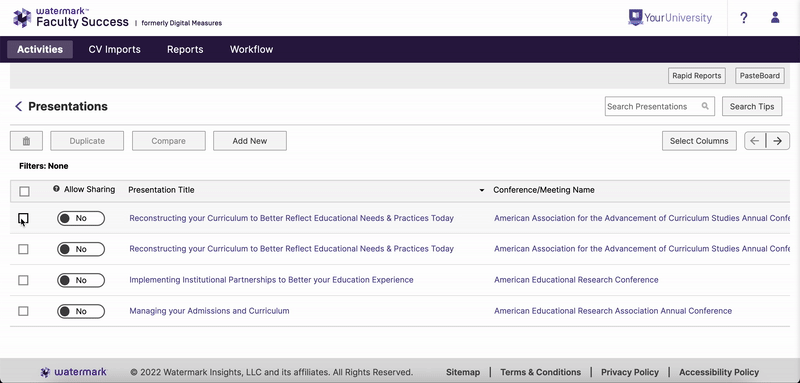
Task: Open Implementing Institutional Partnerships presentation link
Action: coord(271,279)
